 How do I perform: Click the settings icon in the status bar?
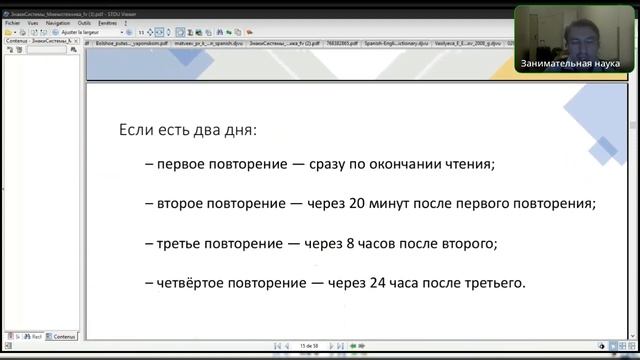(x=602, y=346)
